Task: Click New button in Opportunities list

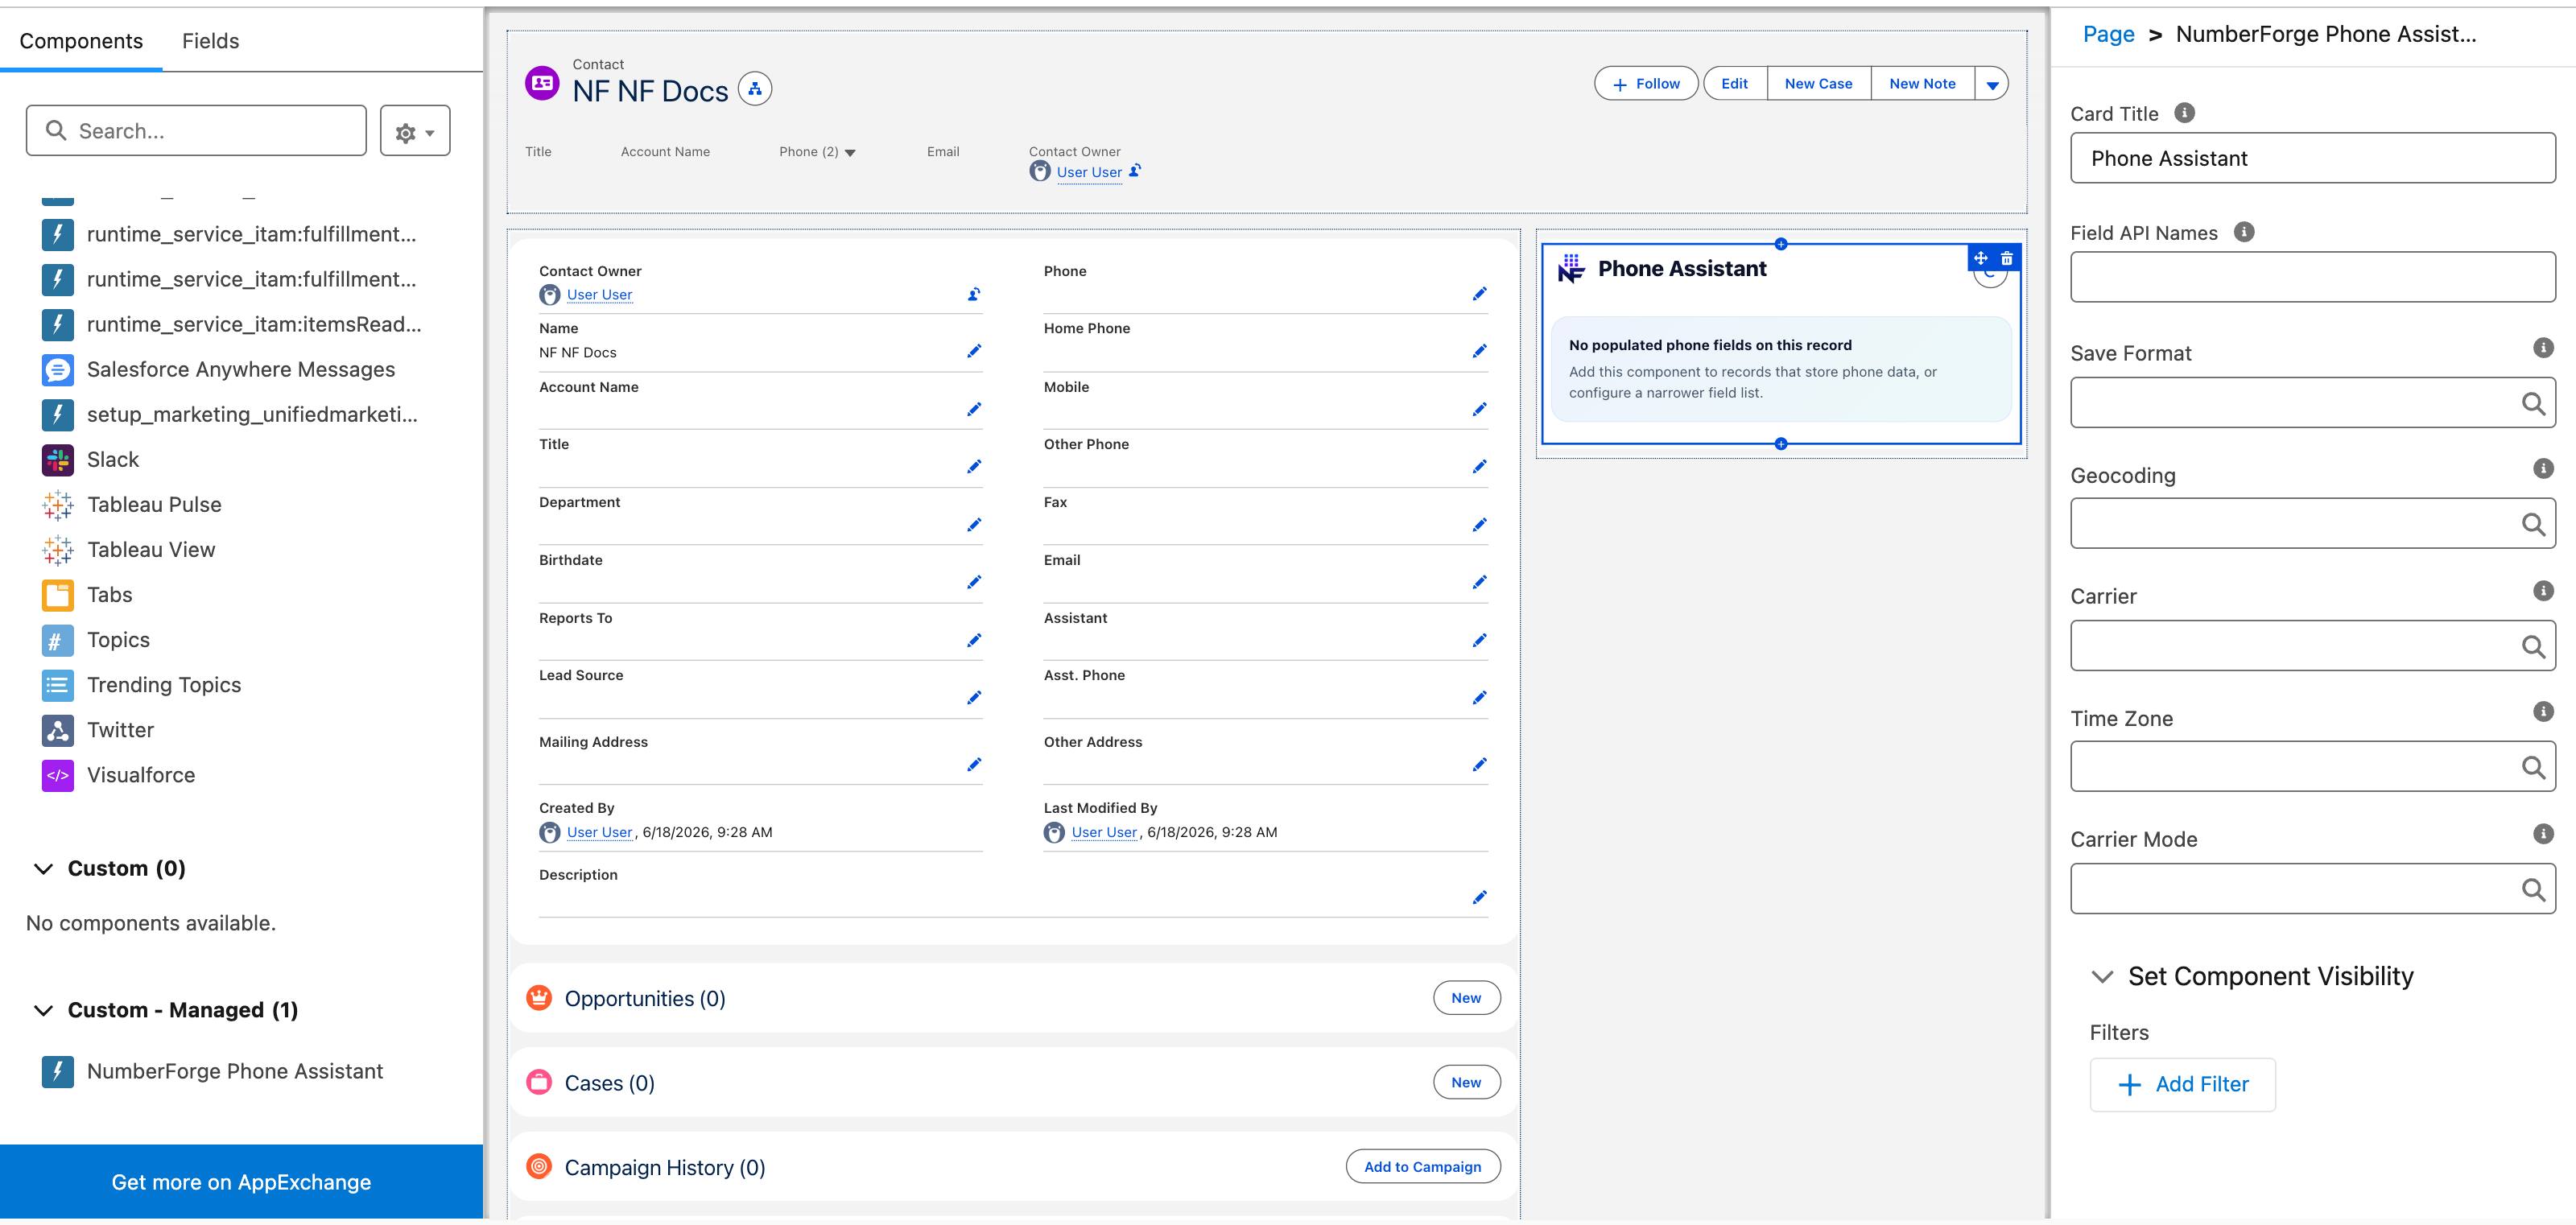Action: 1466,998
